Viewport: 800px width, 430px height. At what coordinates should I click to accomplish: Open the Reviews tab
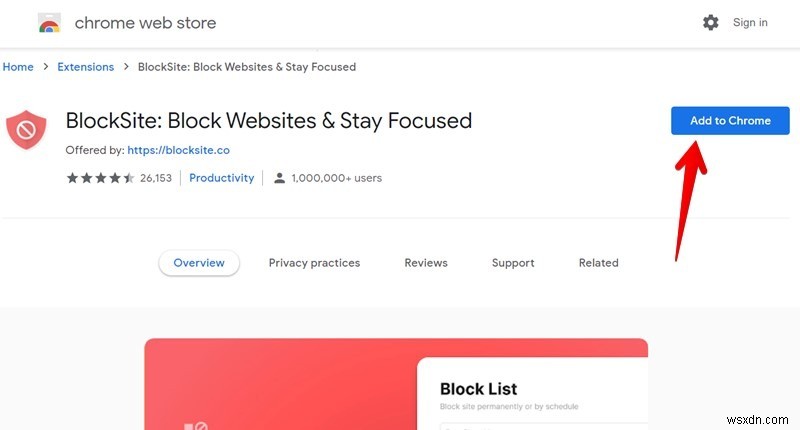[426, 263]
